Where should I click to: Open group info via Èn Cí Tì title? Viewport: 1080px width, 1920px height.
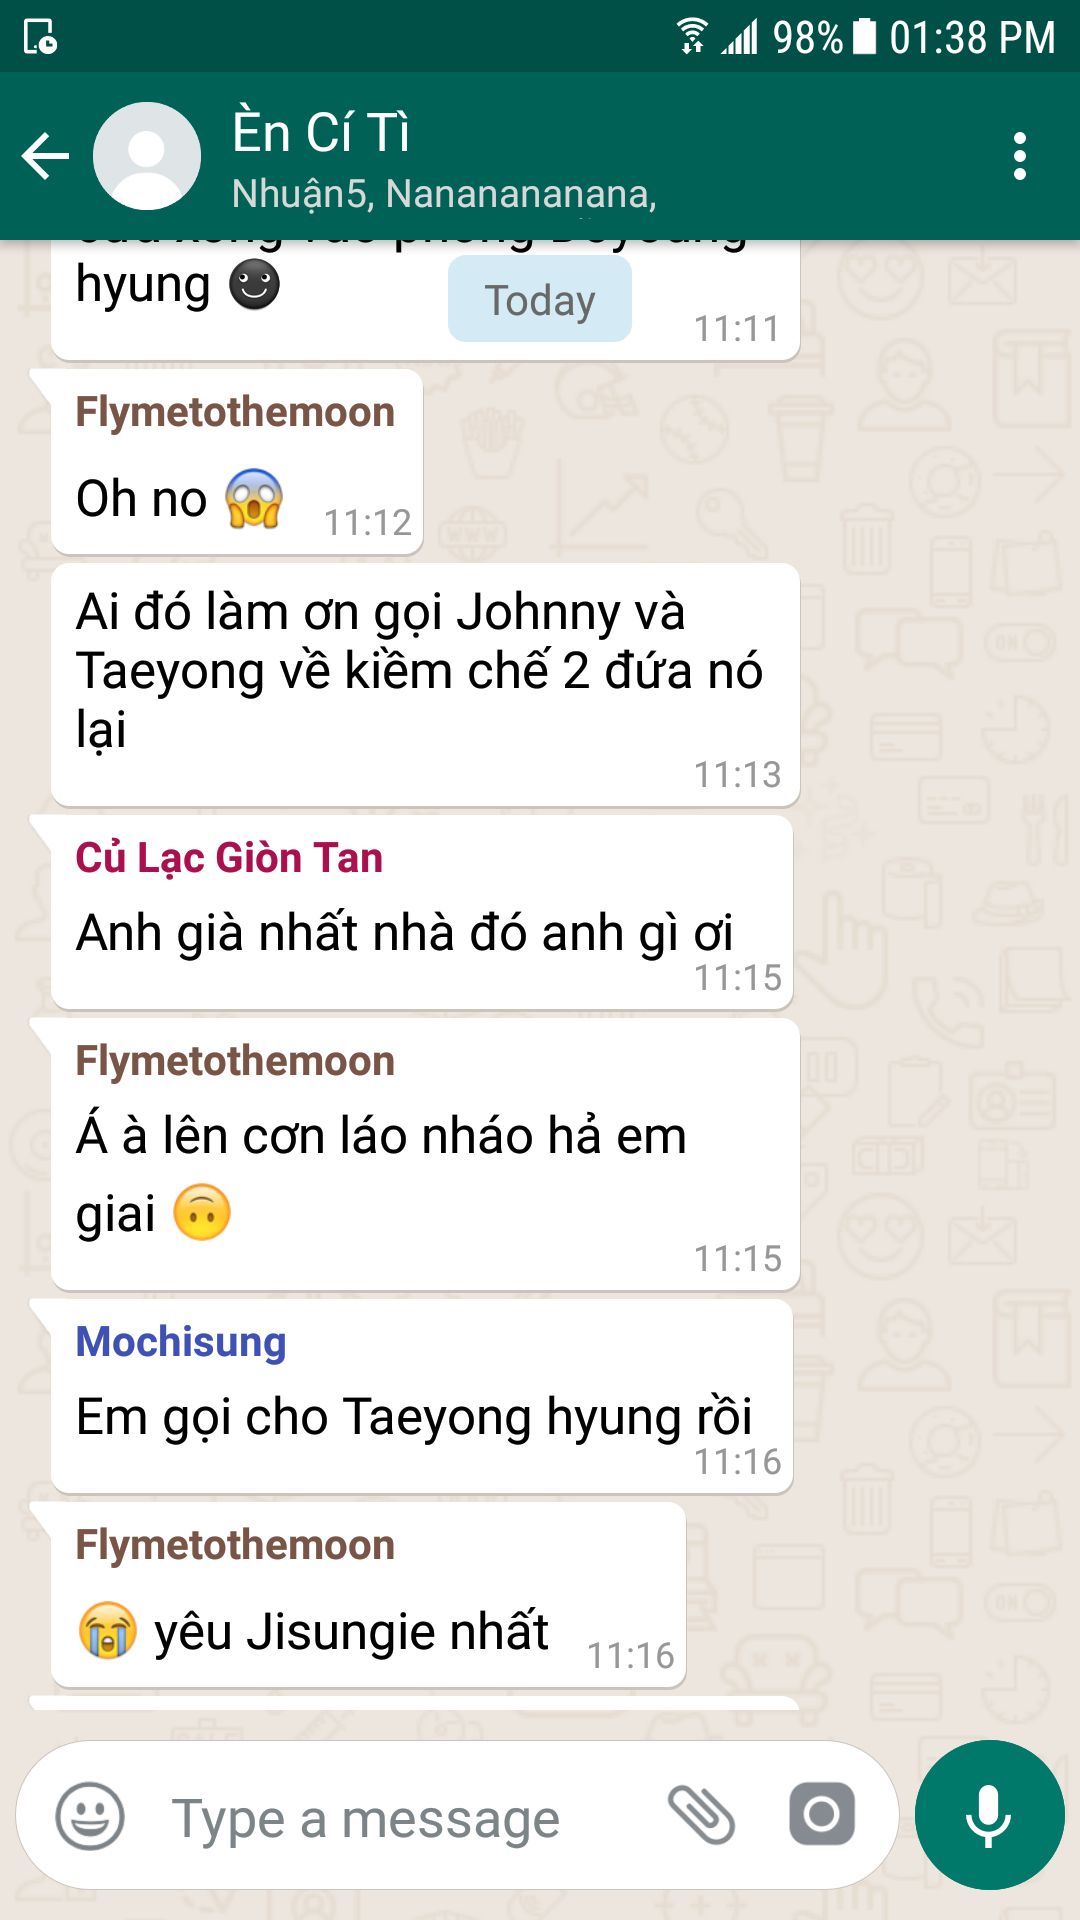pyautogui.click(x=321, y=132)
